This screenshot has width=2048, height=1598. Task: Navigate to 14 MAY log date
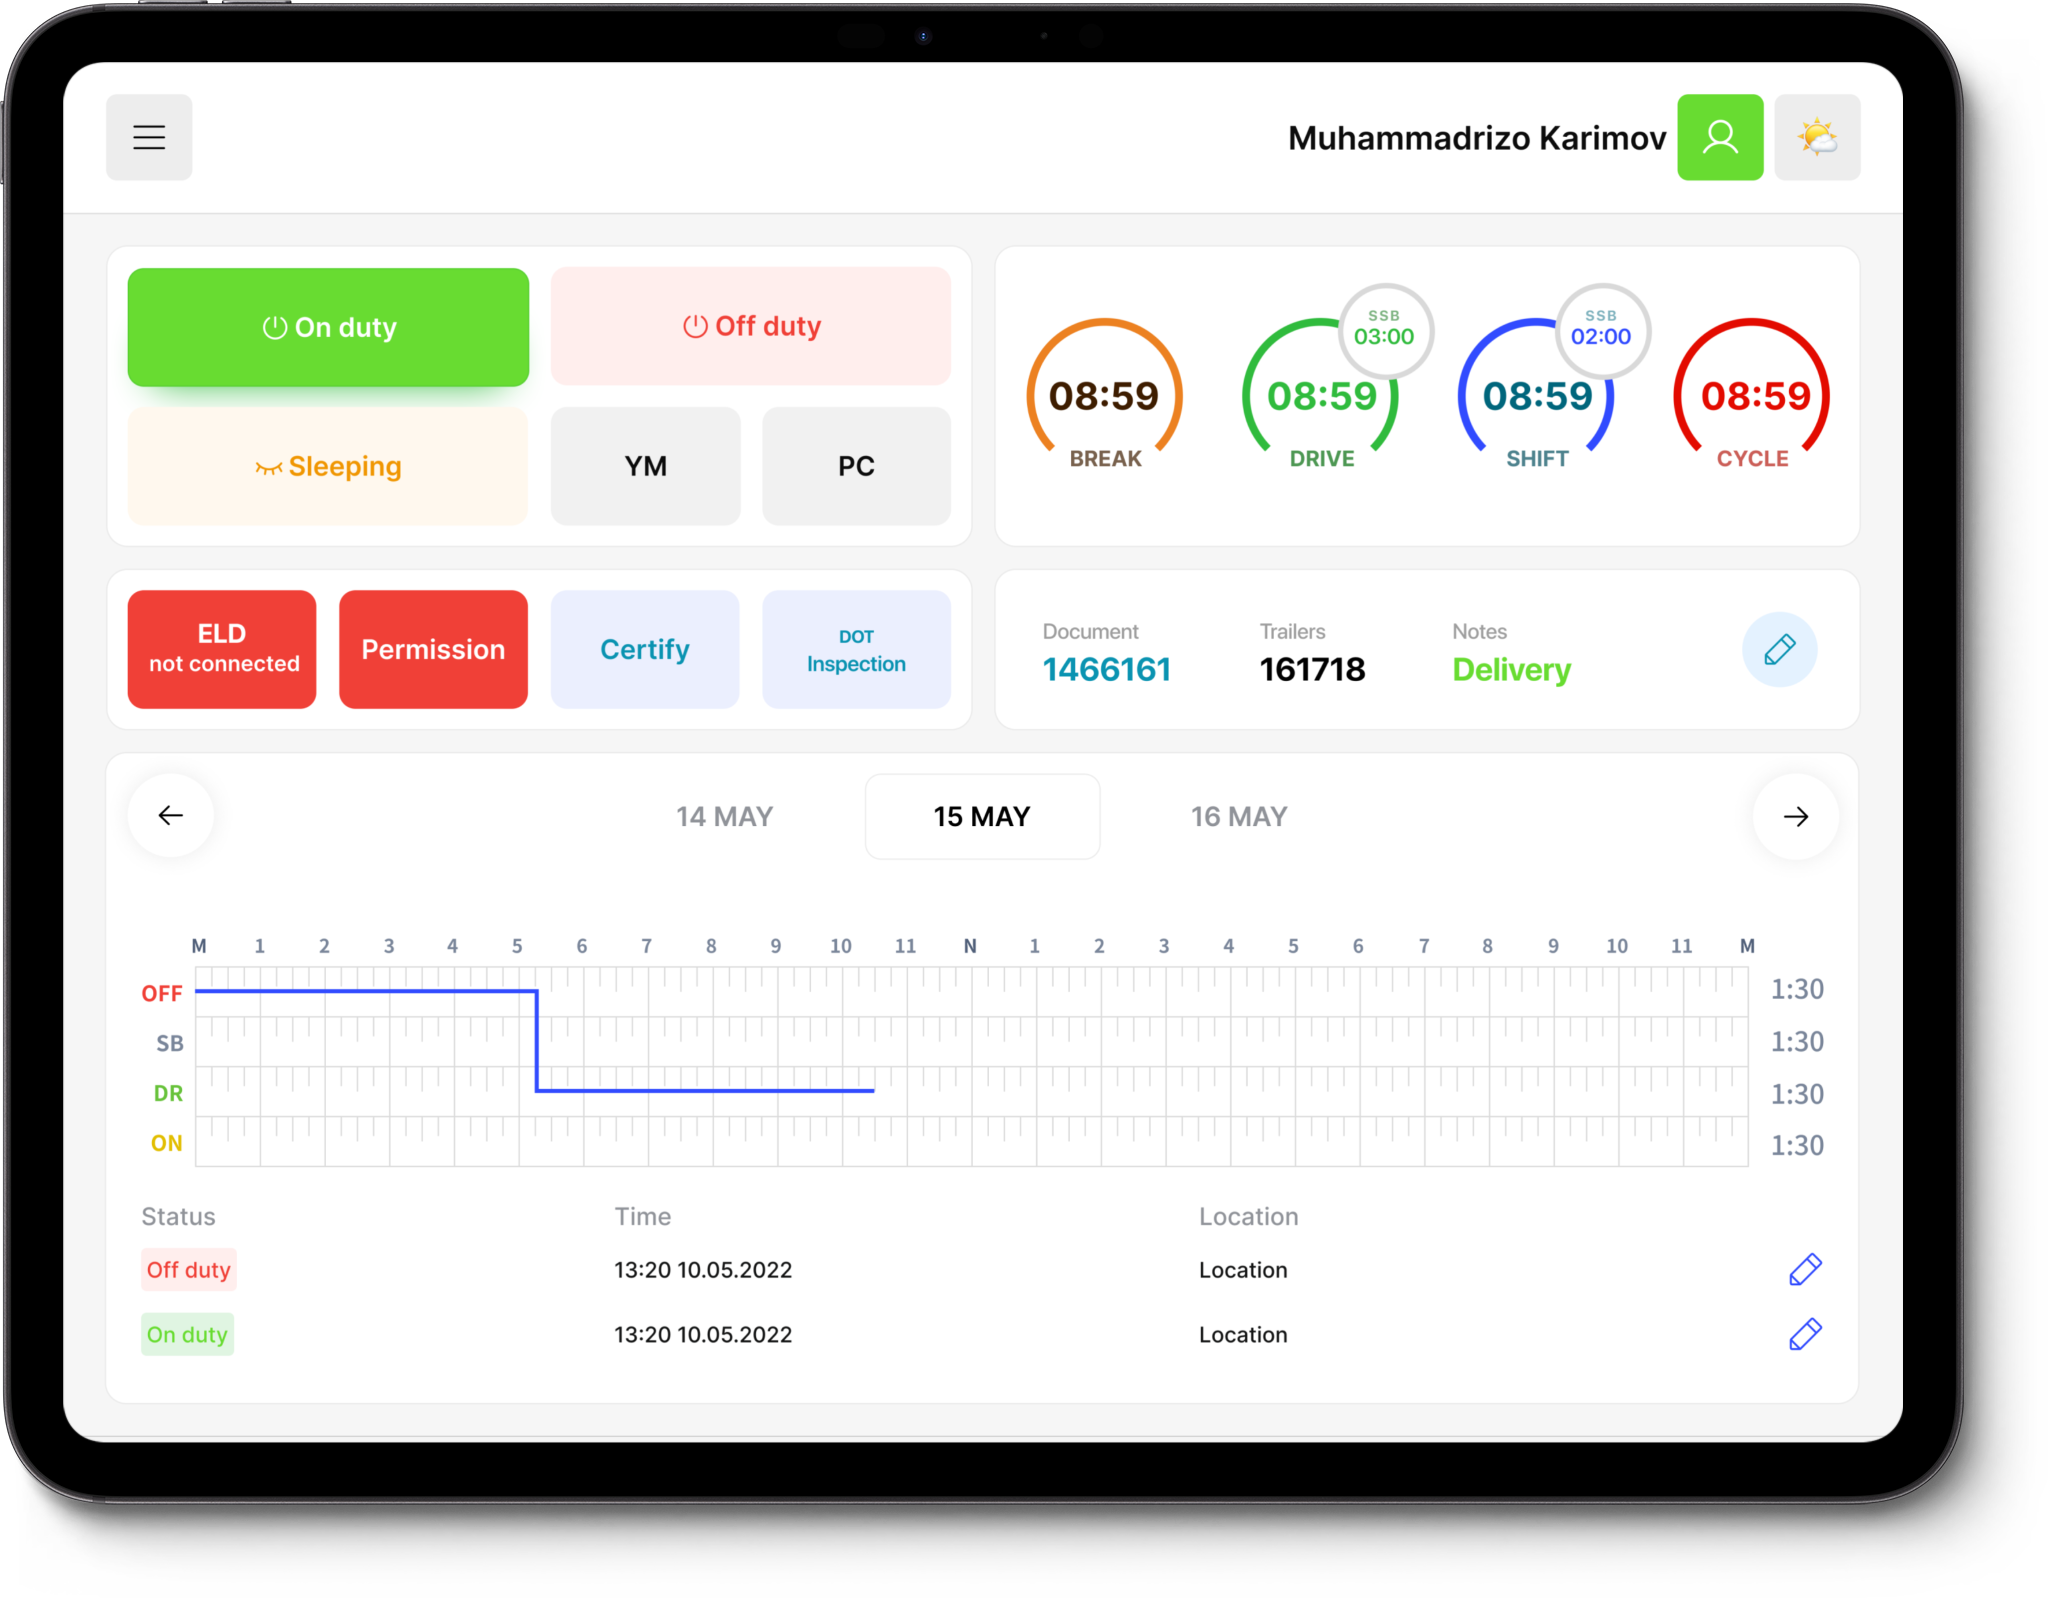726,815
